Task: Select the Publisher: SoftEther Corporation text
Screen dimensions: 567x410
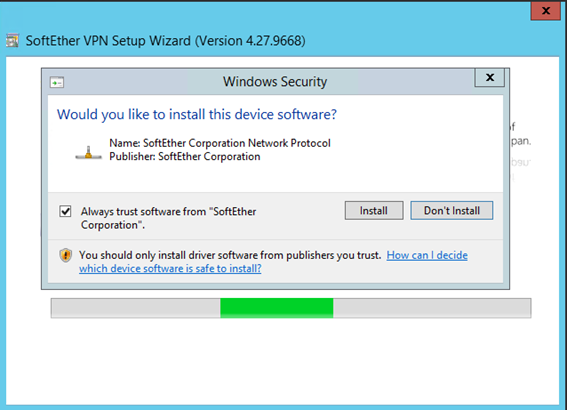Action: tap(185, 157)
